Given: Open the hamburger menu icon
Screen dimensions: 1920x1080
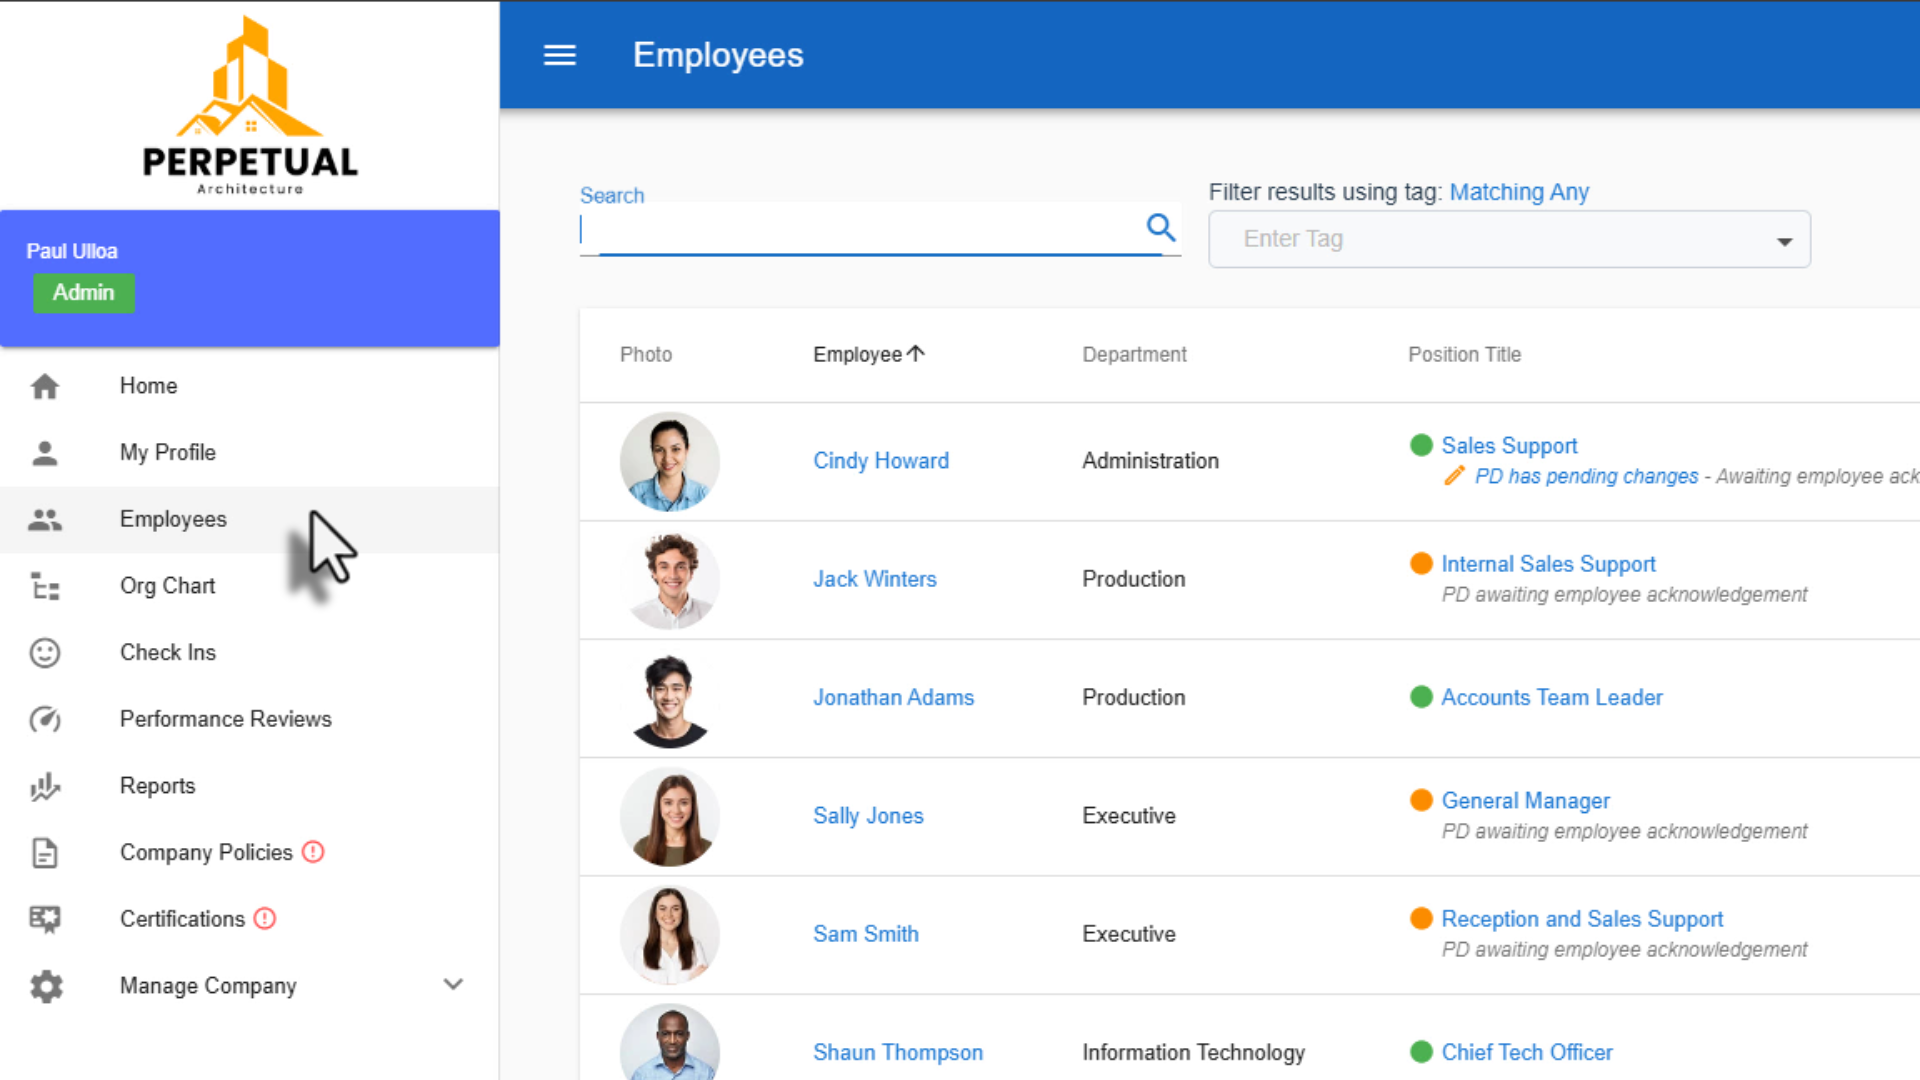Looking at the screenshot, I should 559,55.
